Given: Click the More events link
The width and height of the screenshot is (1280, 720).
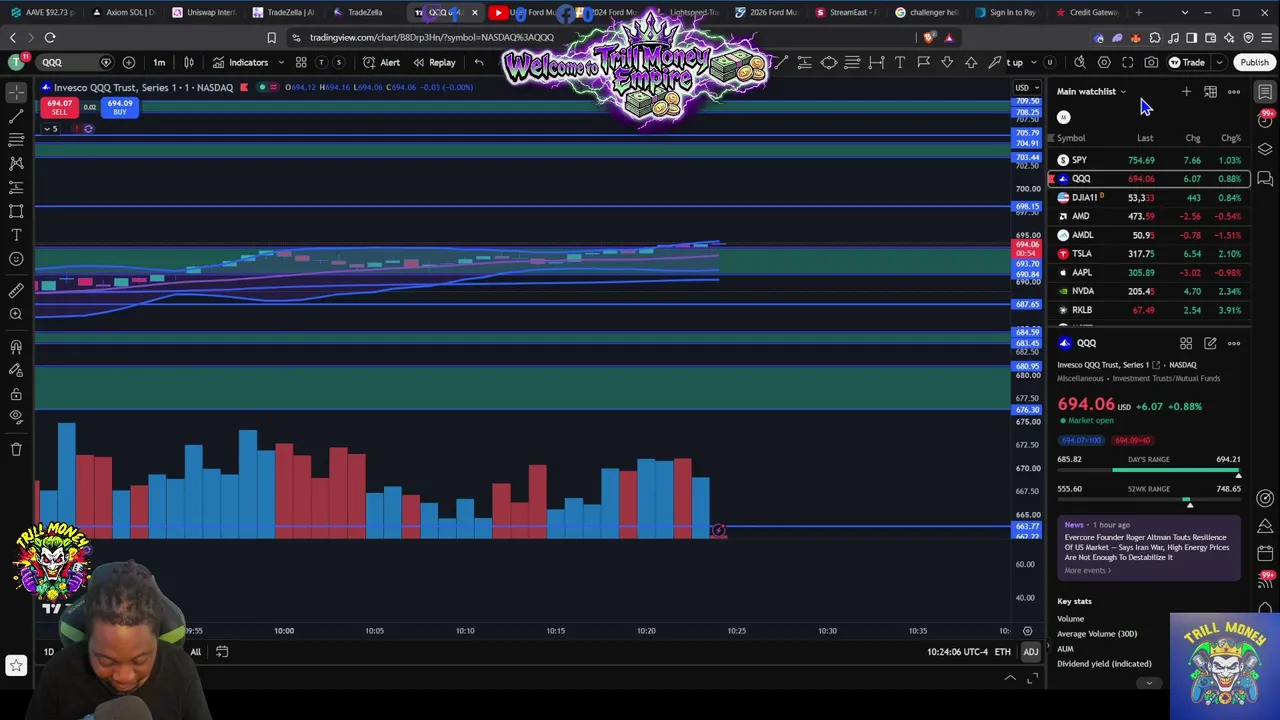Looking at the screenshot, I should pos(1087,571).
